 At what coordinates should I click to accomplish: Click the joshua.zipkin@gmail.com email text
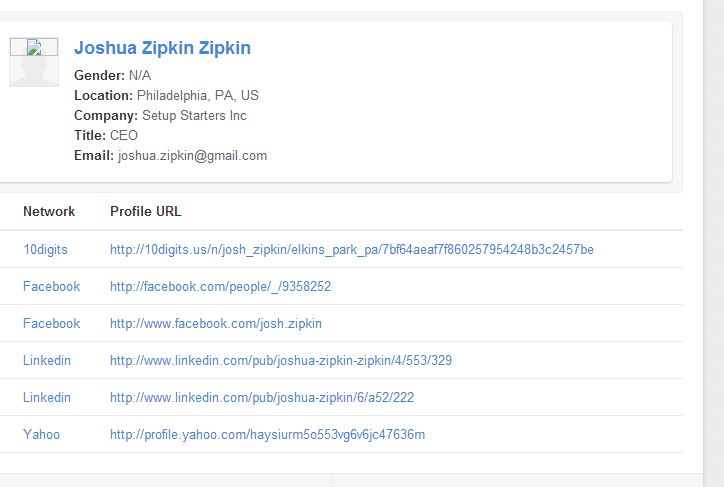coord(192,156)
